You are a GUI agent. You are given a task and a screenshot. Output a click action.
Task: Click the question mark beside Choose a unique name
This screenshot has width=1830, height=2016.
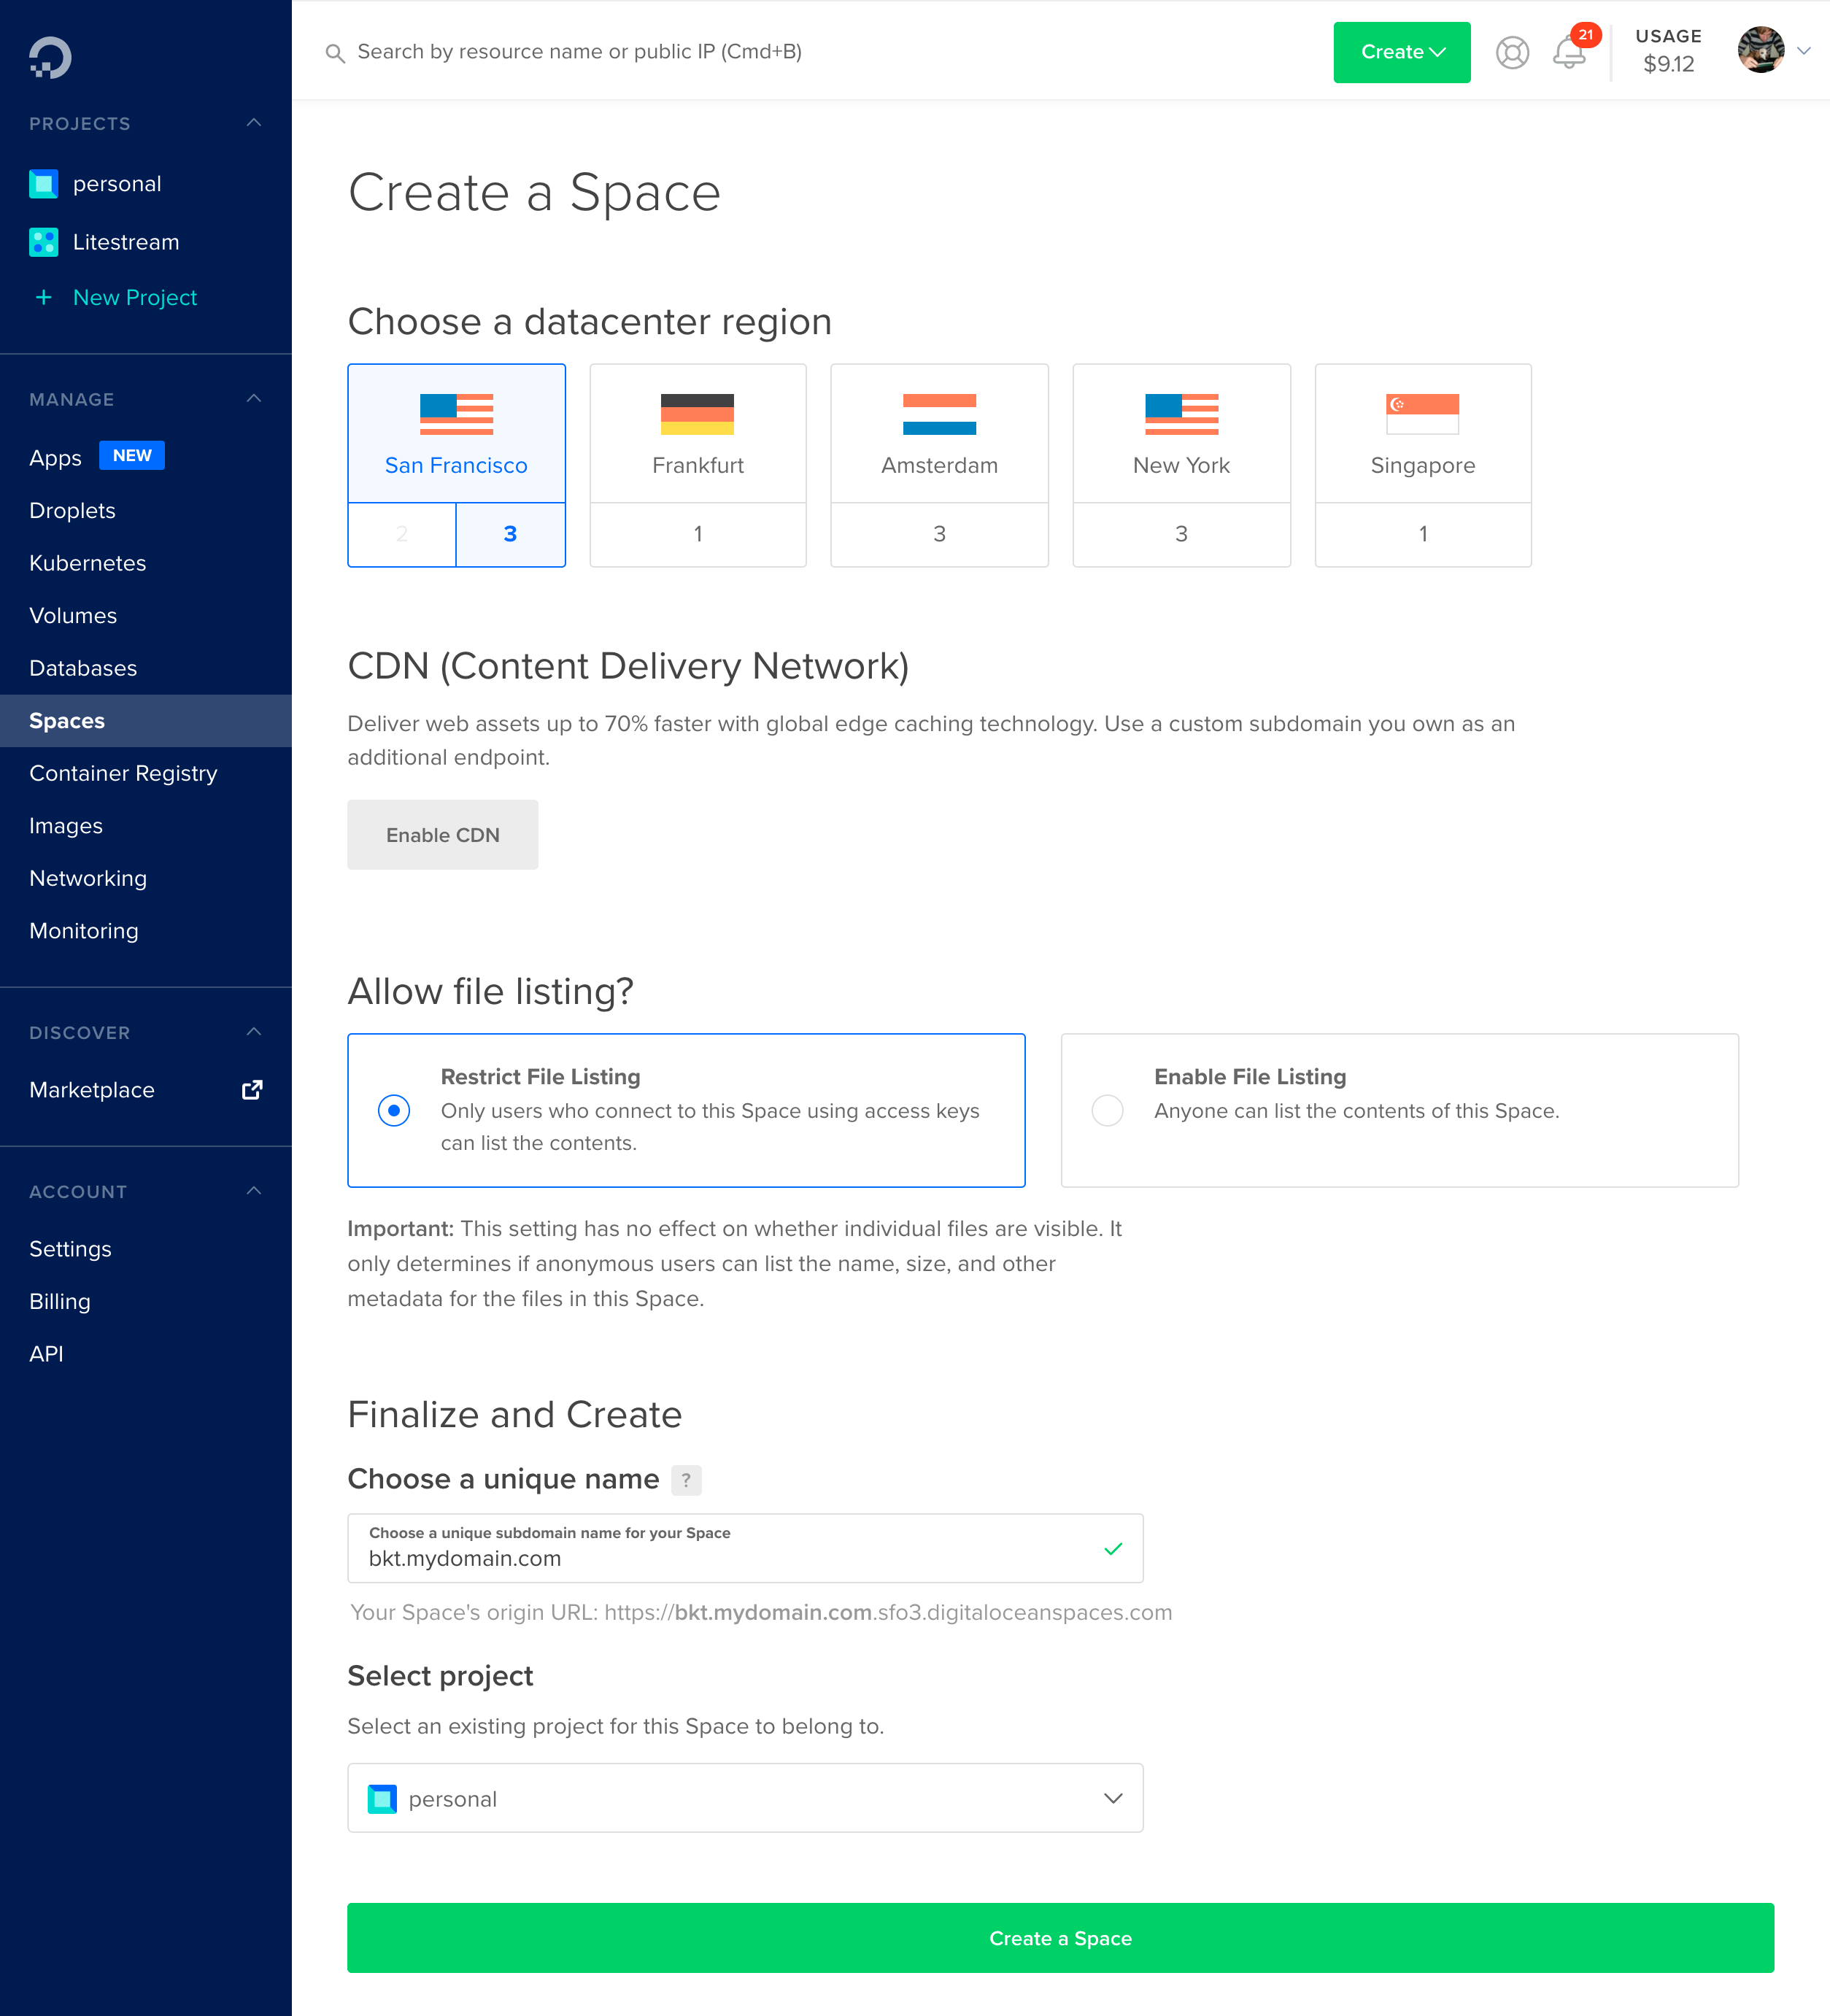coord(687,1480)
